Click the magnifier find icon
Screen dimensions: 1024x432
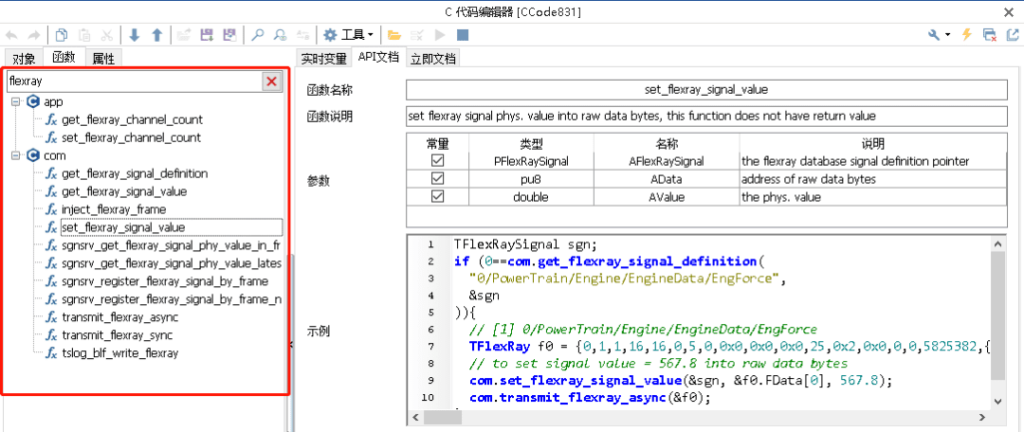pos(257,35)
